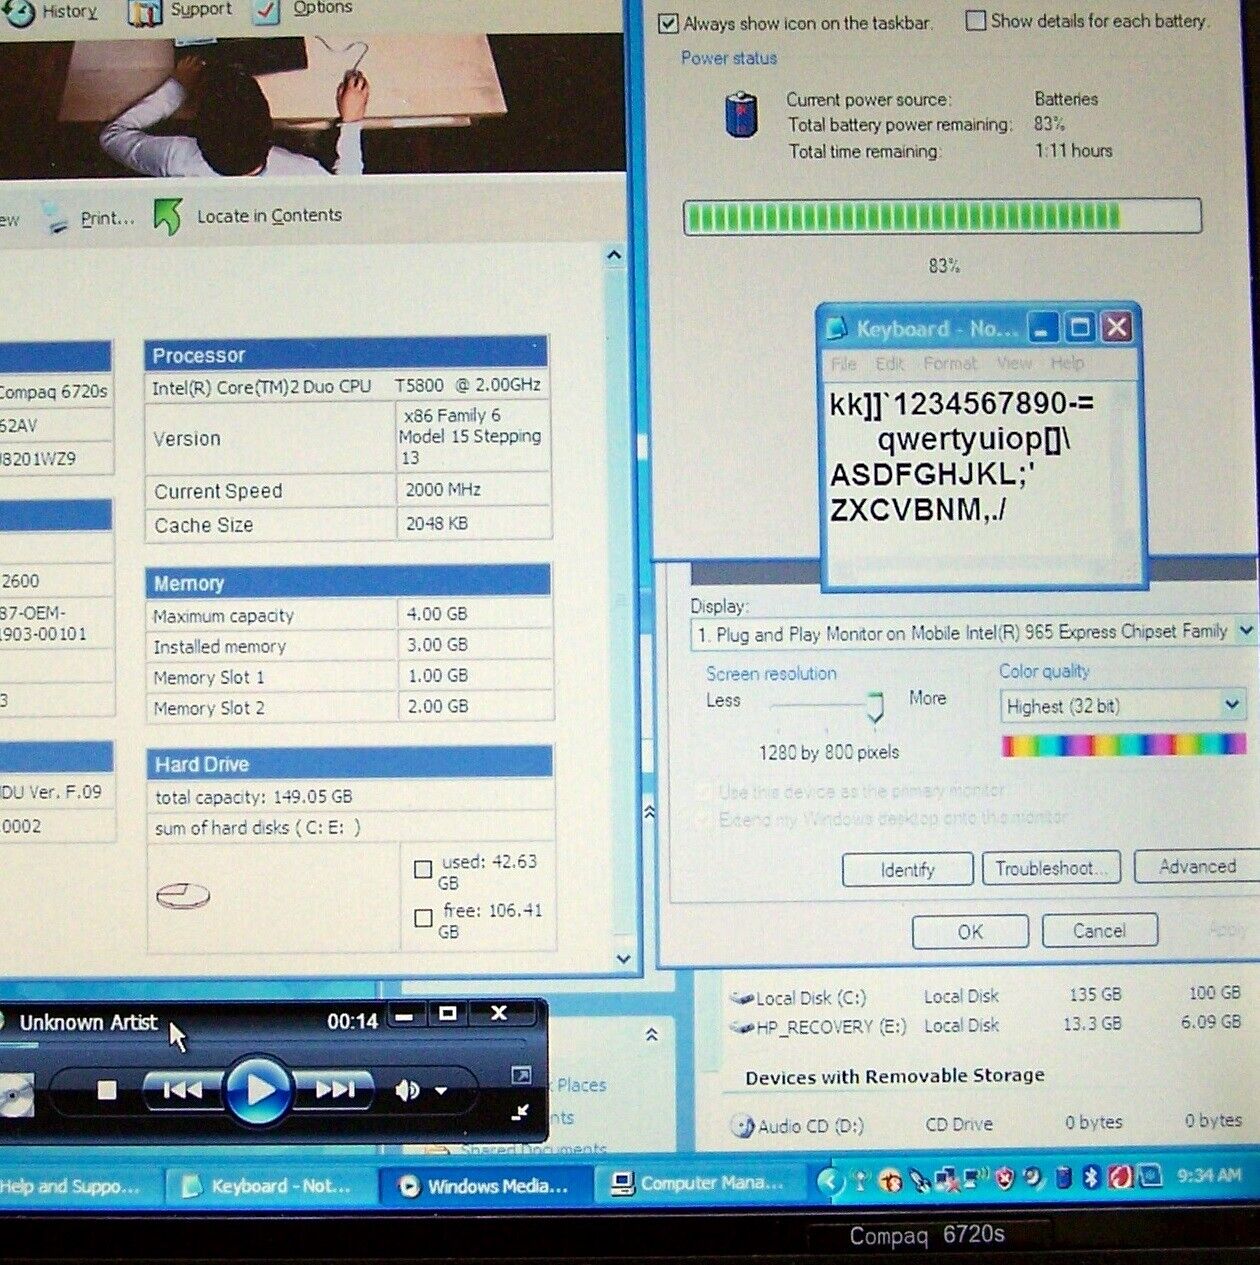Switch to Keyboard - Notepad taskbar button
The width and height of the screenshot is (1260, 1265).
point(270,1186)
